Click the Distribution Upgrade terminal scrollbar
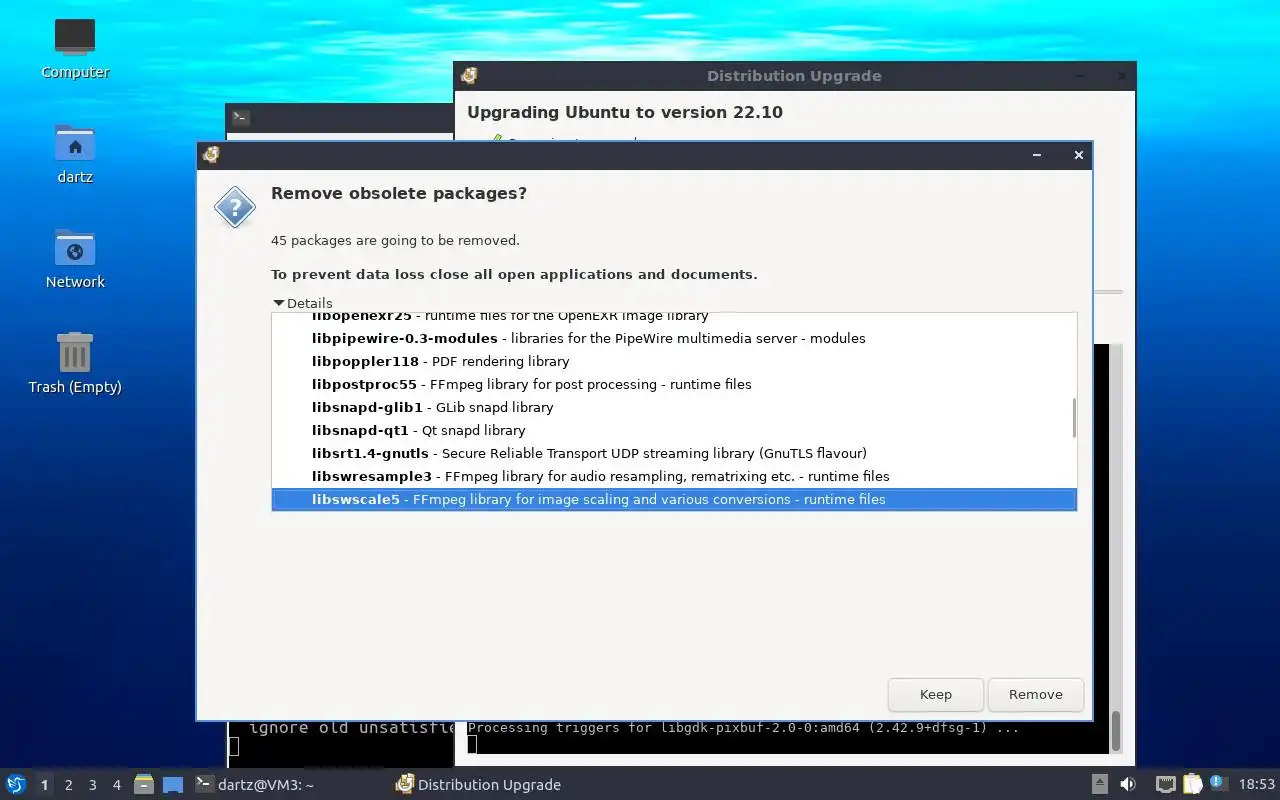The image size is (1280, 800). pyautogui.click(x=1116, y=731)
